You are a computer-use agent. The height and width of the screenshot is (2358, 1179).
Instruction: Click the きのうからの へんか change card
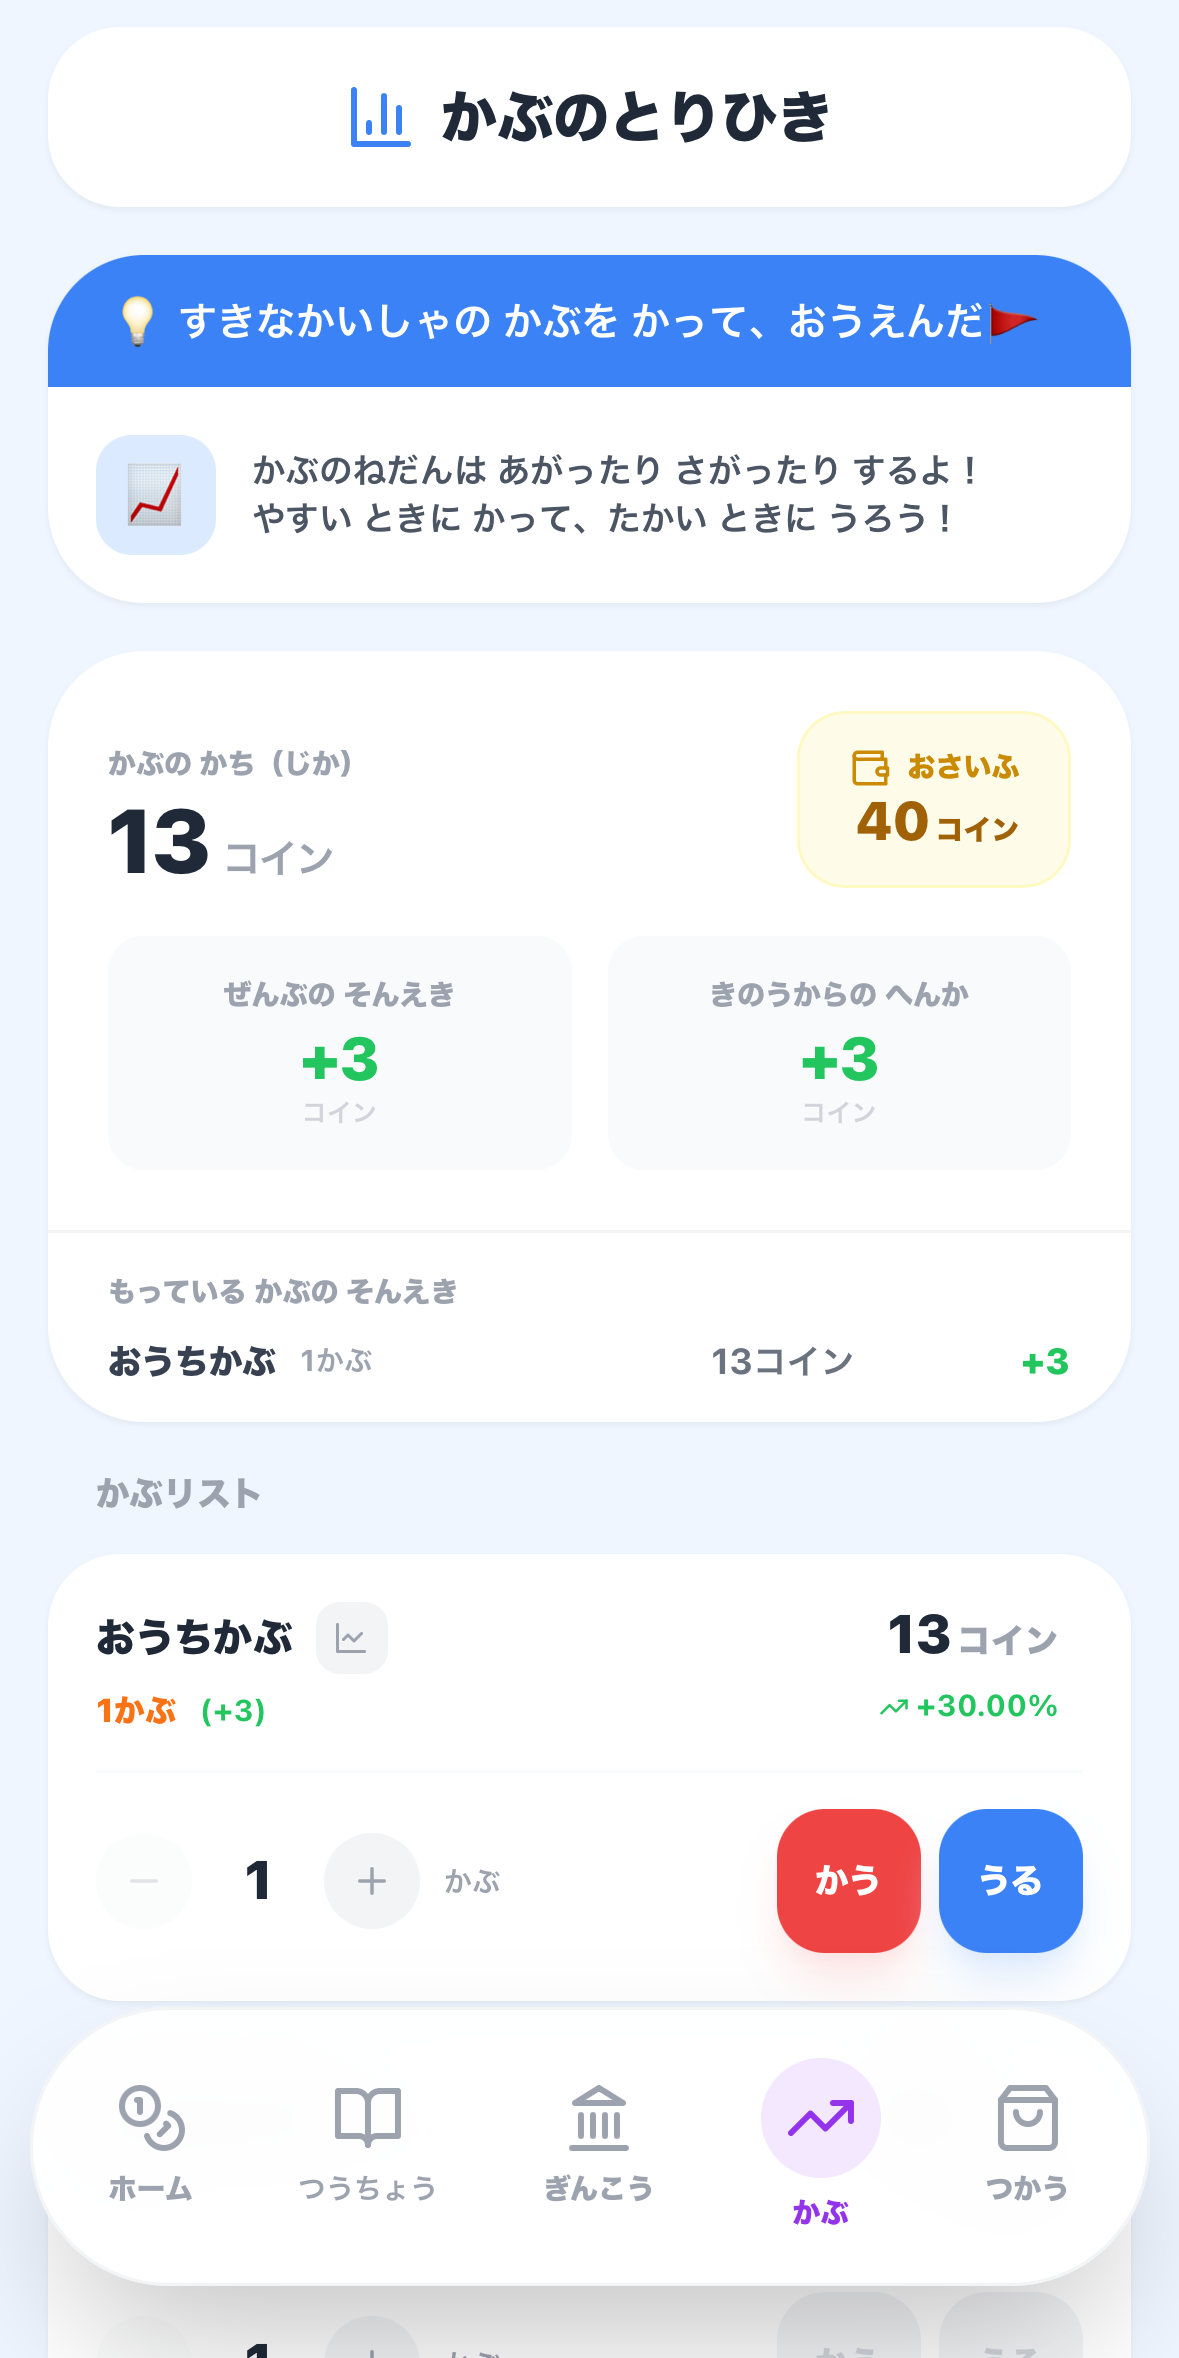point(839,1053)
